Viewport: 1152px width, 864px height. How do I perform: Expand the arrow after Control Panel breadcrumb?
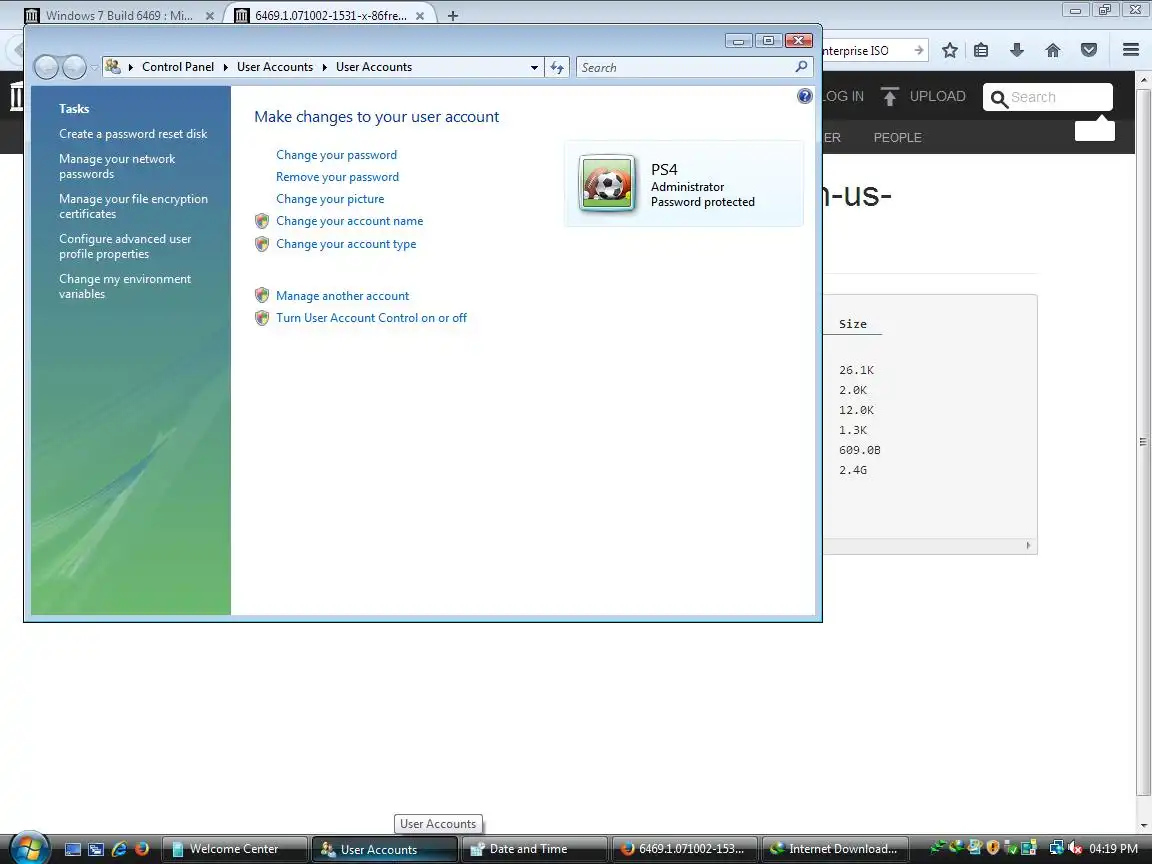pyautogui.click(x=226, y=67)
